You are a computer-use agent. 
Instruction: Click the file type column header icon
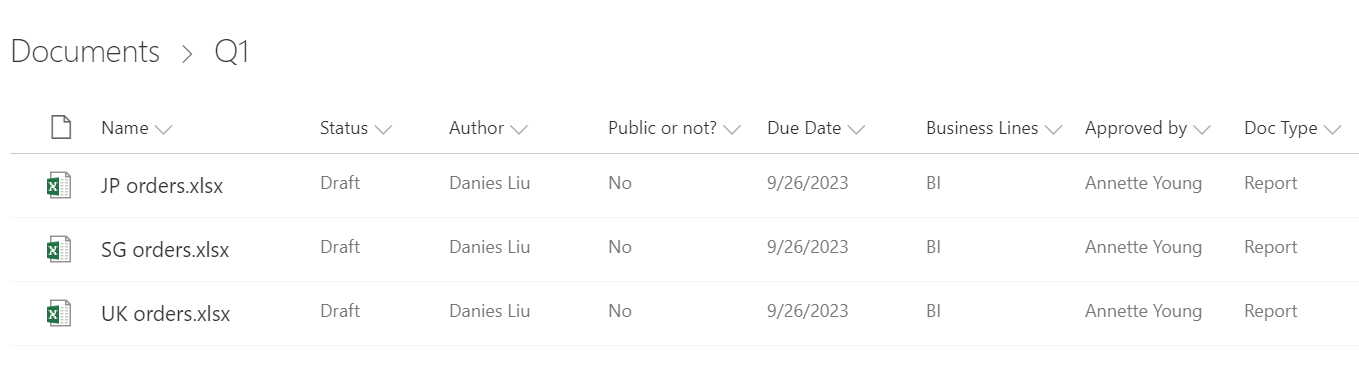pyautogui.click(x=61, y=128)
